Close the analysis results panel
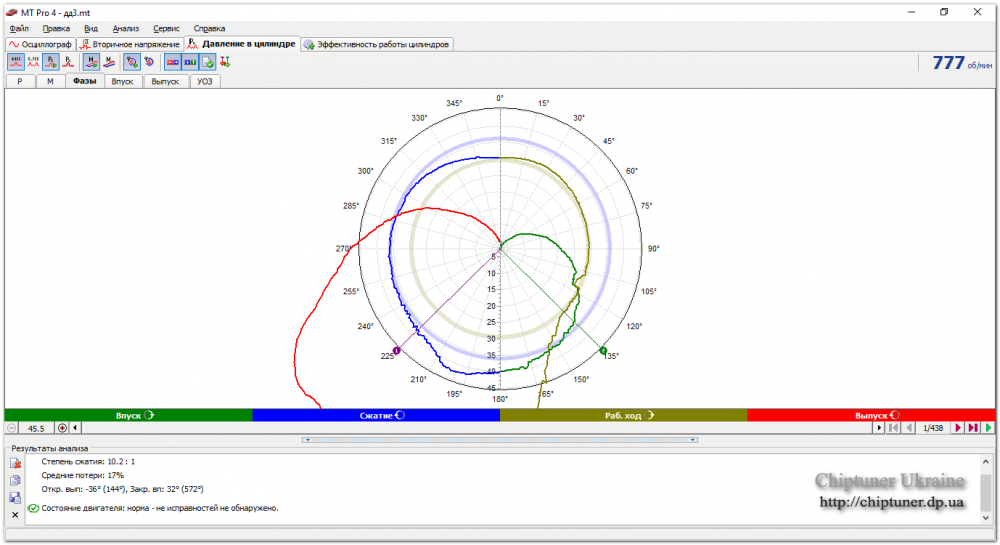 pyautogui.click(x=15, y=515)
